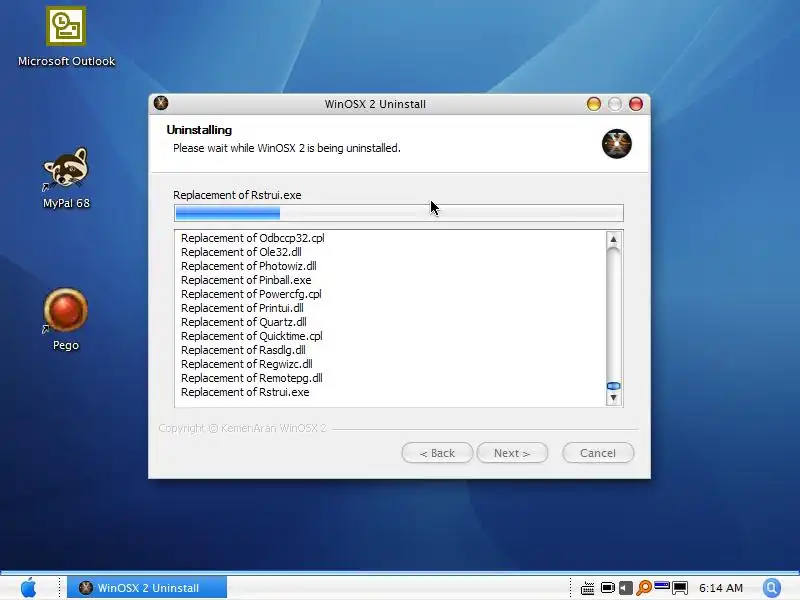This screenshot has width=800, height=600.
Task: Select 'Replacement of Ole32.dll' log line
Action: tap(241, 252)
